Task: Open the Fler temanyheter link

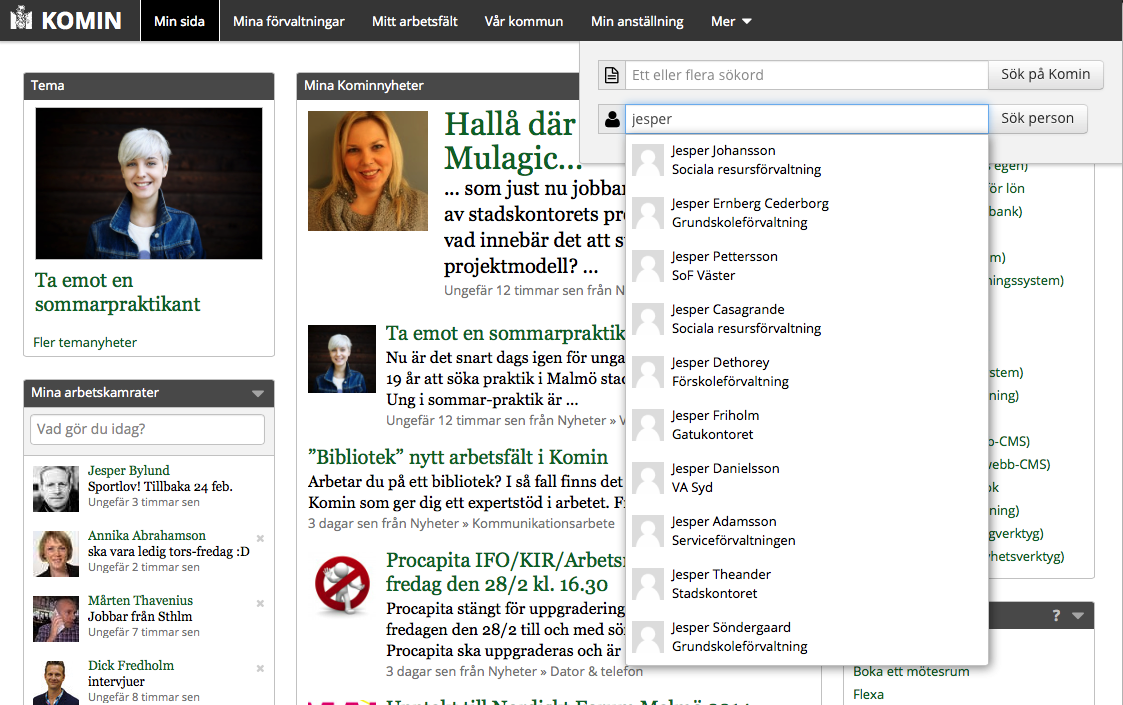Action: 85,342
